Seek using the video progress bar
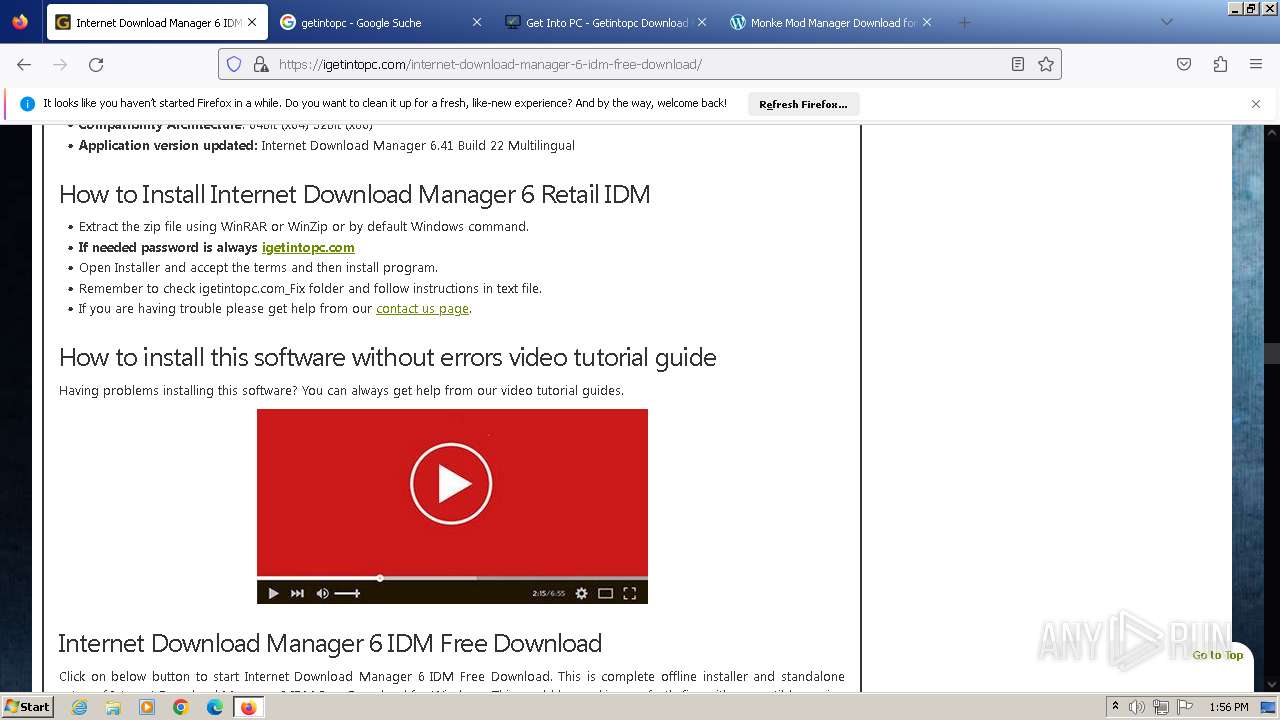This screenshot has height=720, width=1280. click(452, 578)
